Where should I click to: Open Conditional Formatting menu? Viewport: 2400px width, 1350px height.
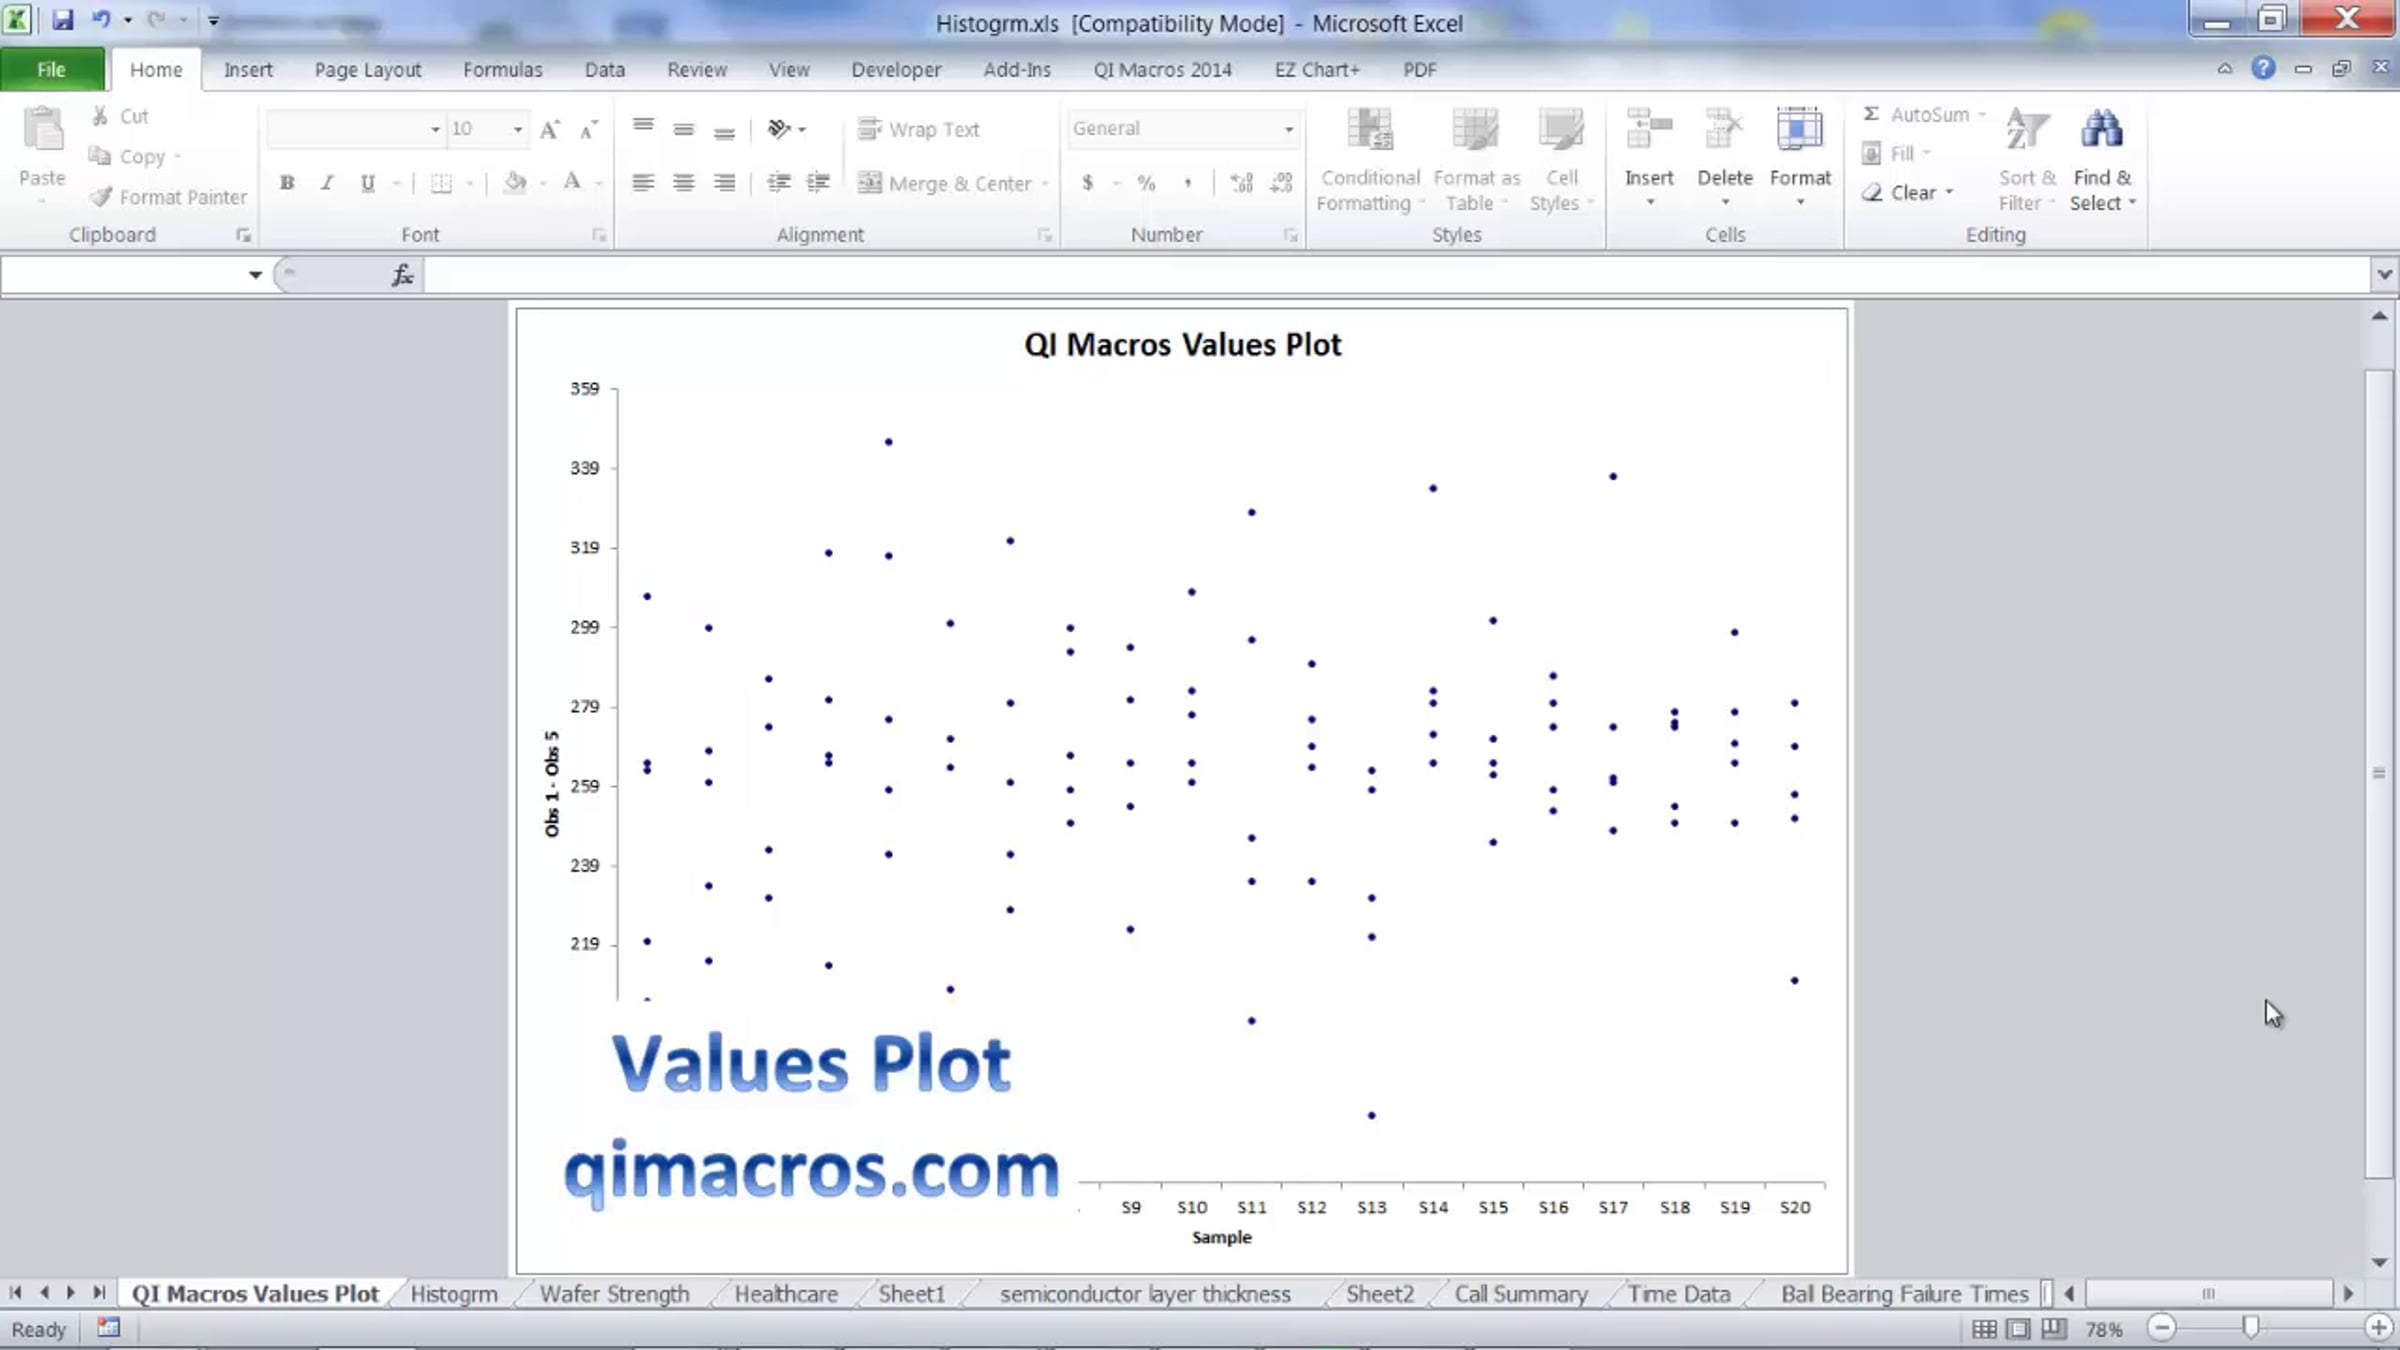(1369, 160)
